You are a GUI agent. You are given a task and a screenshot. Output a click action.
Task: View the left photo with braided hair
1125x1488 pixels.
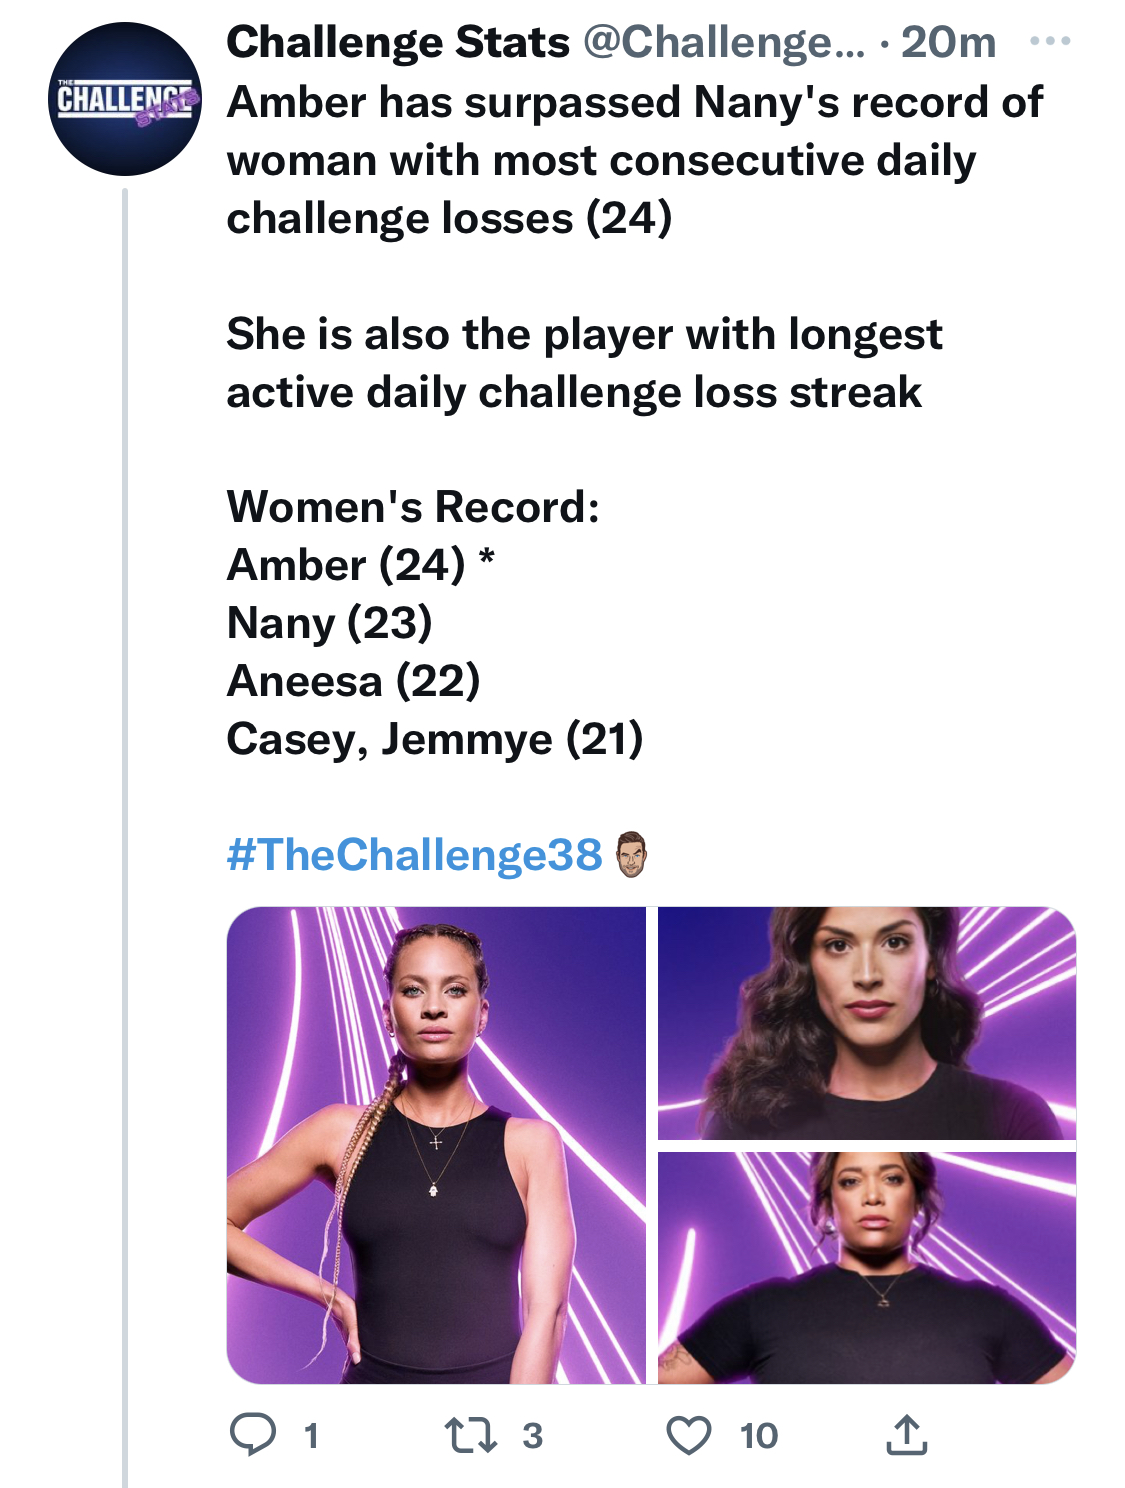pos(436,1145)
